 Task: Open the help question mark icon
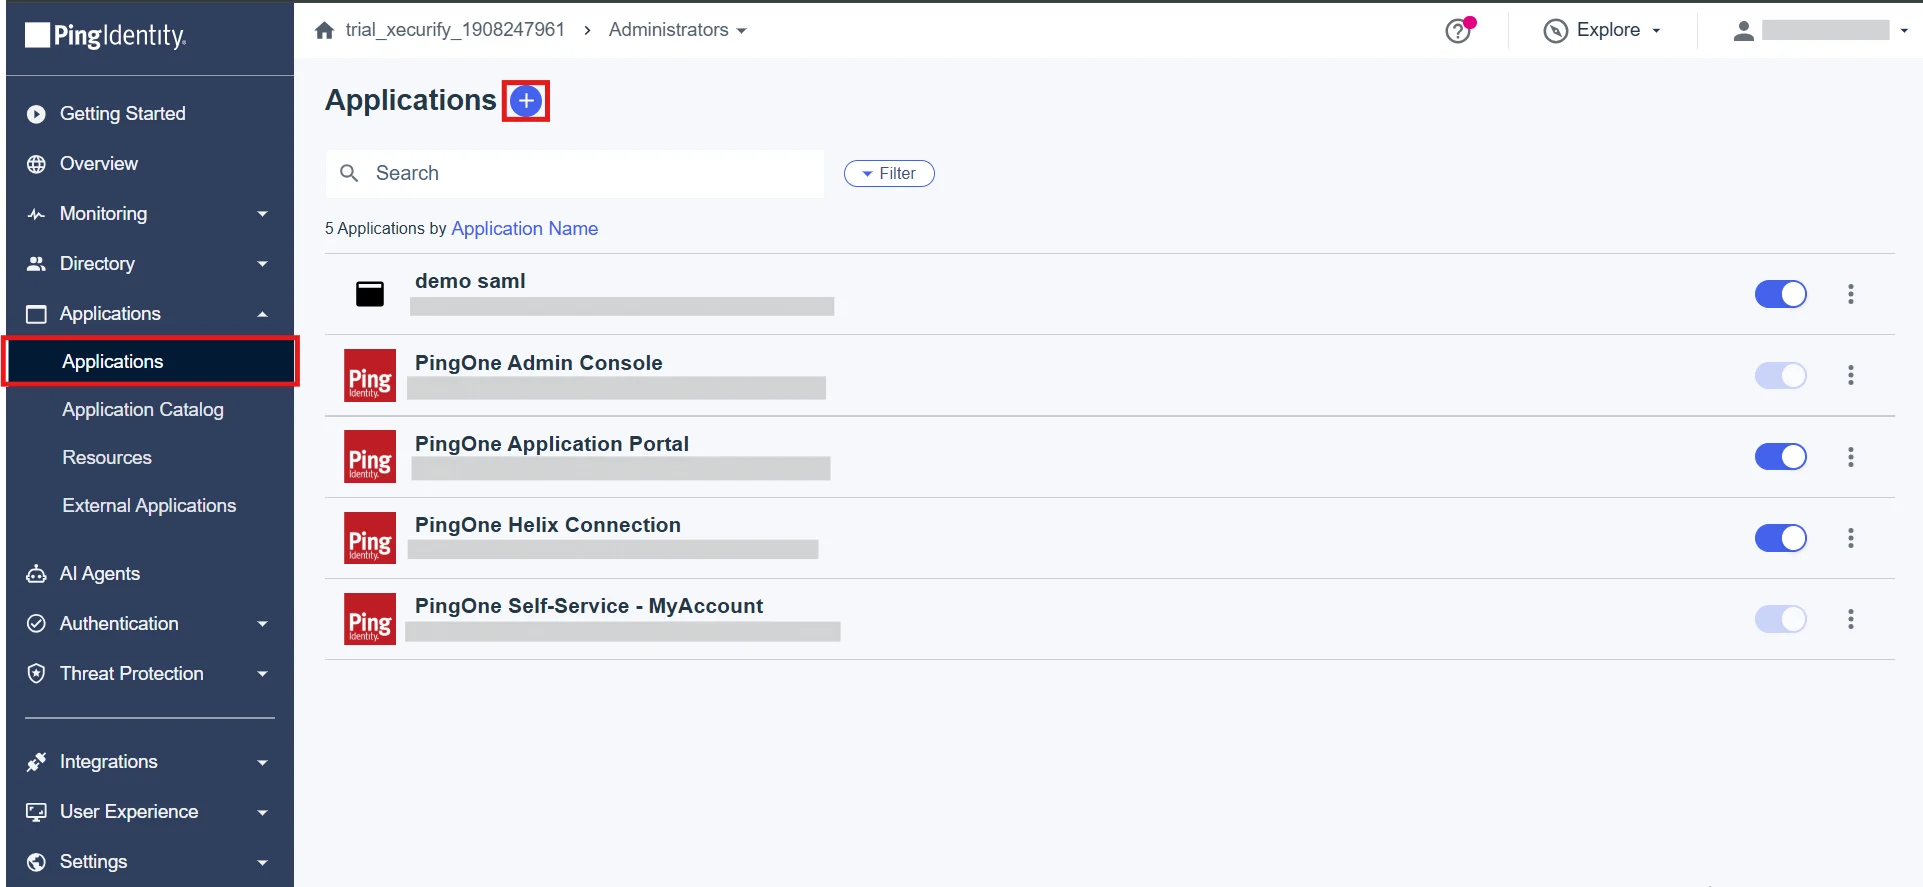pyautogui.click(x=1458, y=31)
